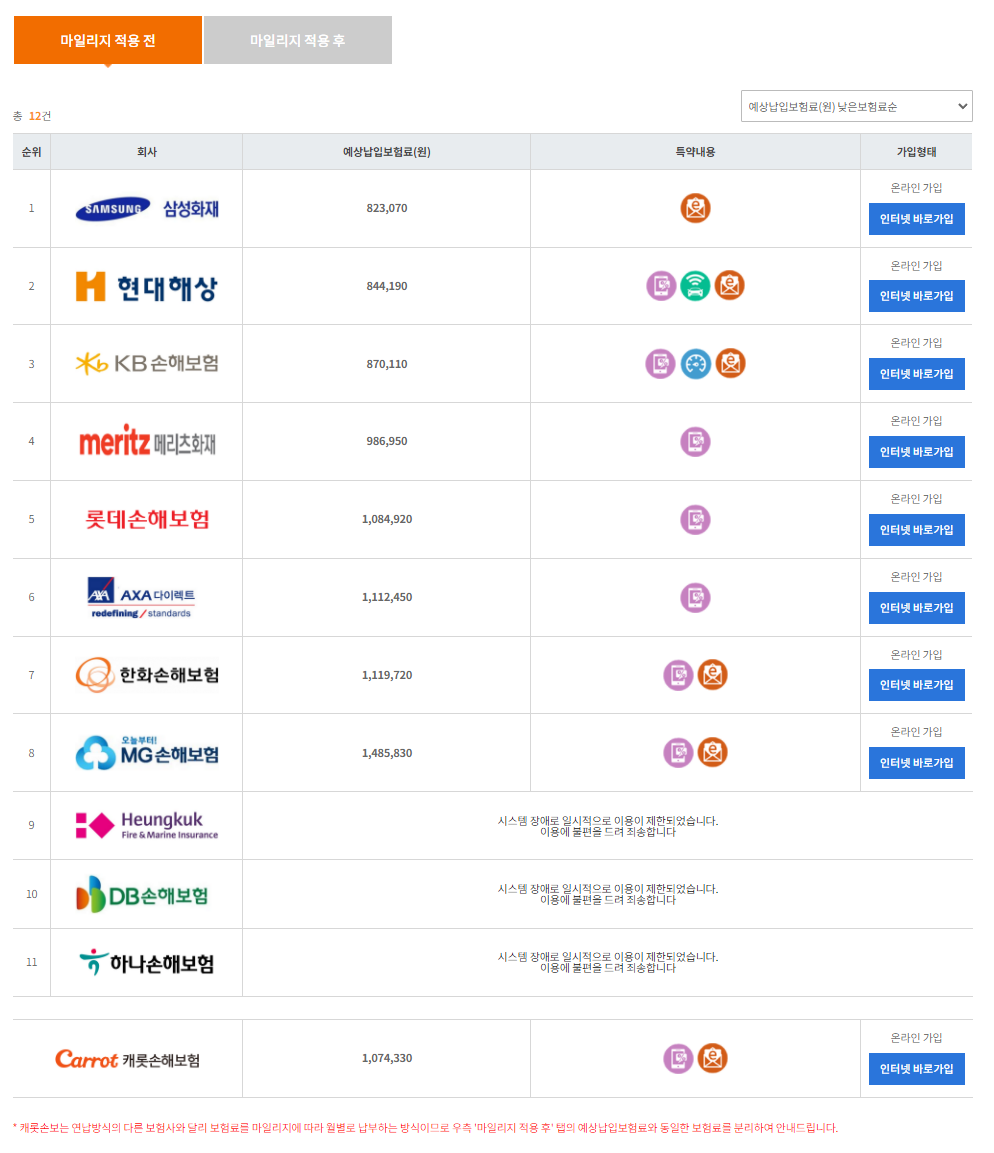
Task: Click the 총 12건 result count
Action: click(x=32, y=116)
